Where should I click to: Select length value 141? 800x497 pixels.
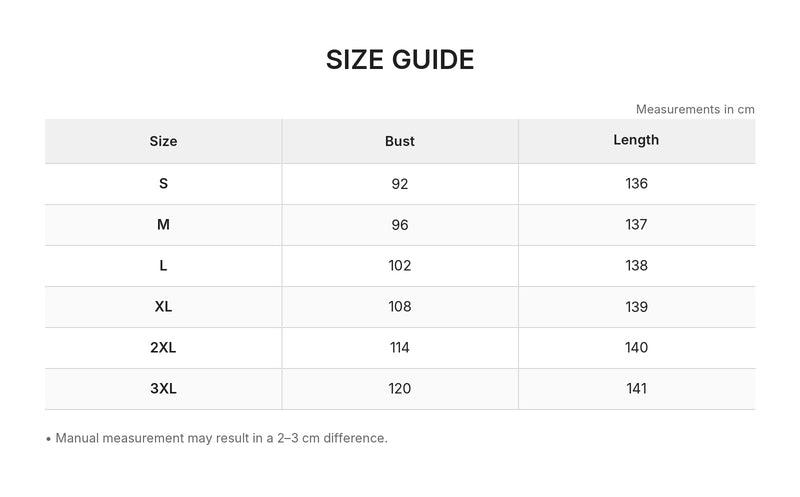tap(636, 389)
